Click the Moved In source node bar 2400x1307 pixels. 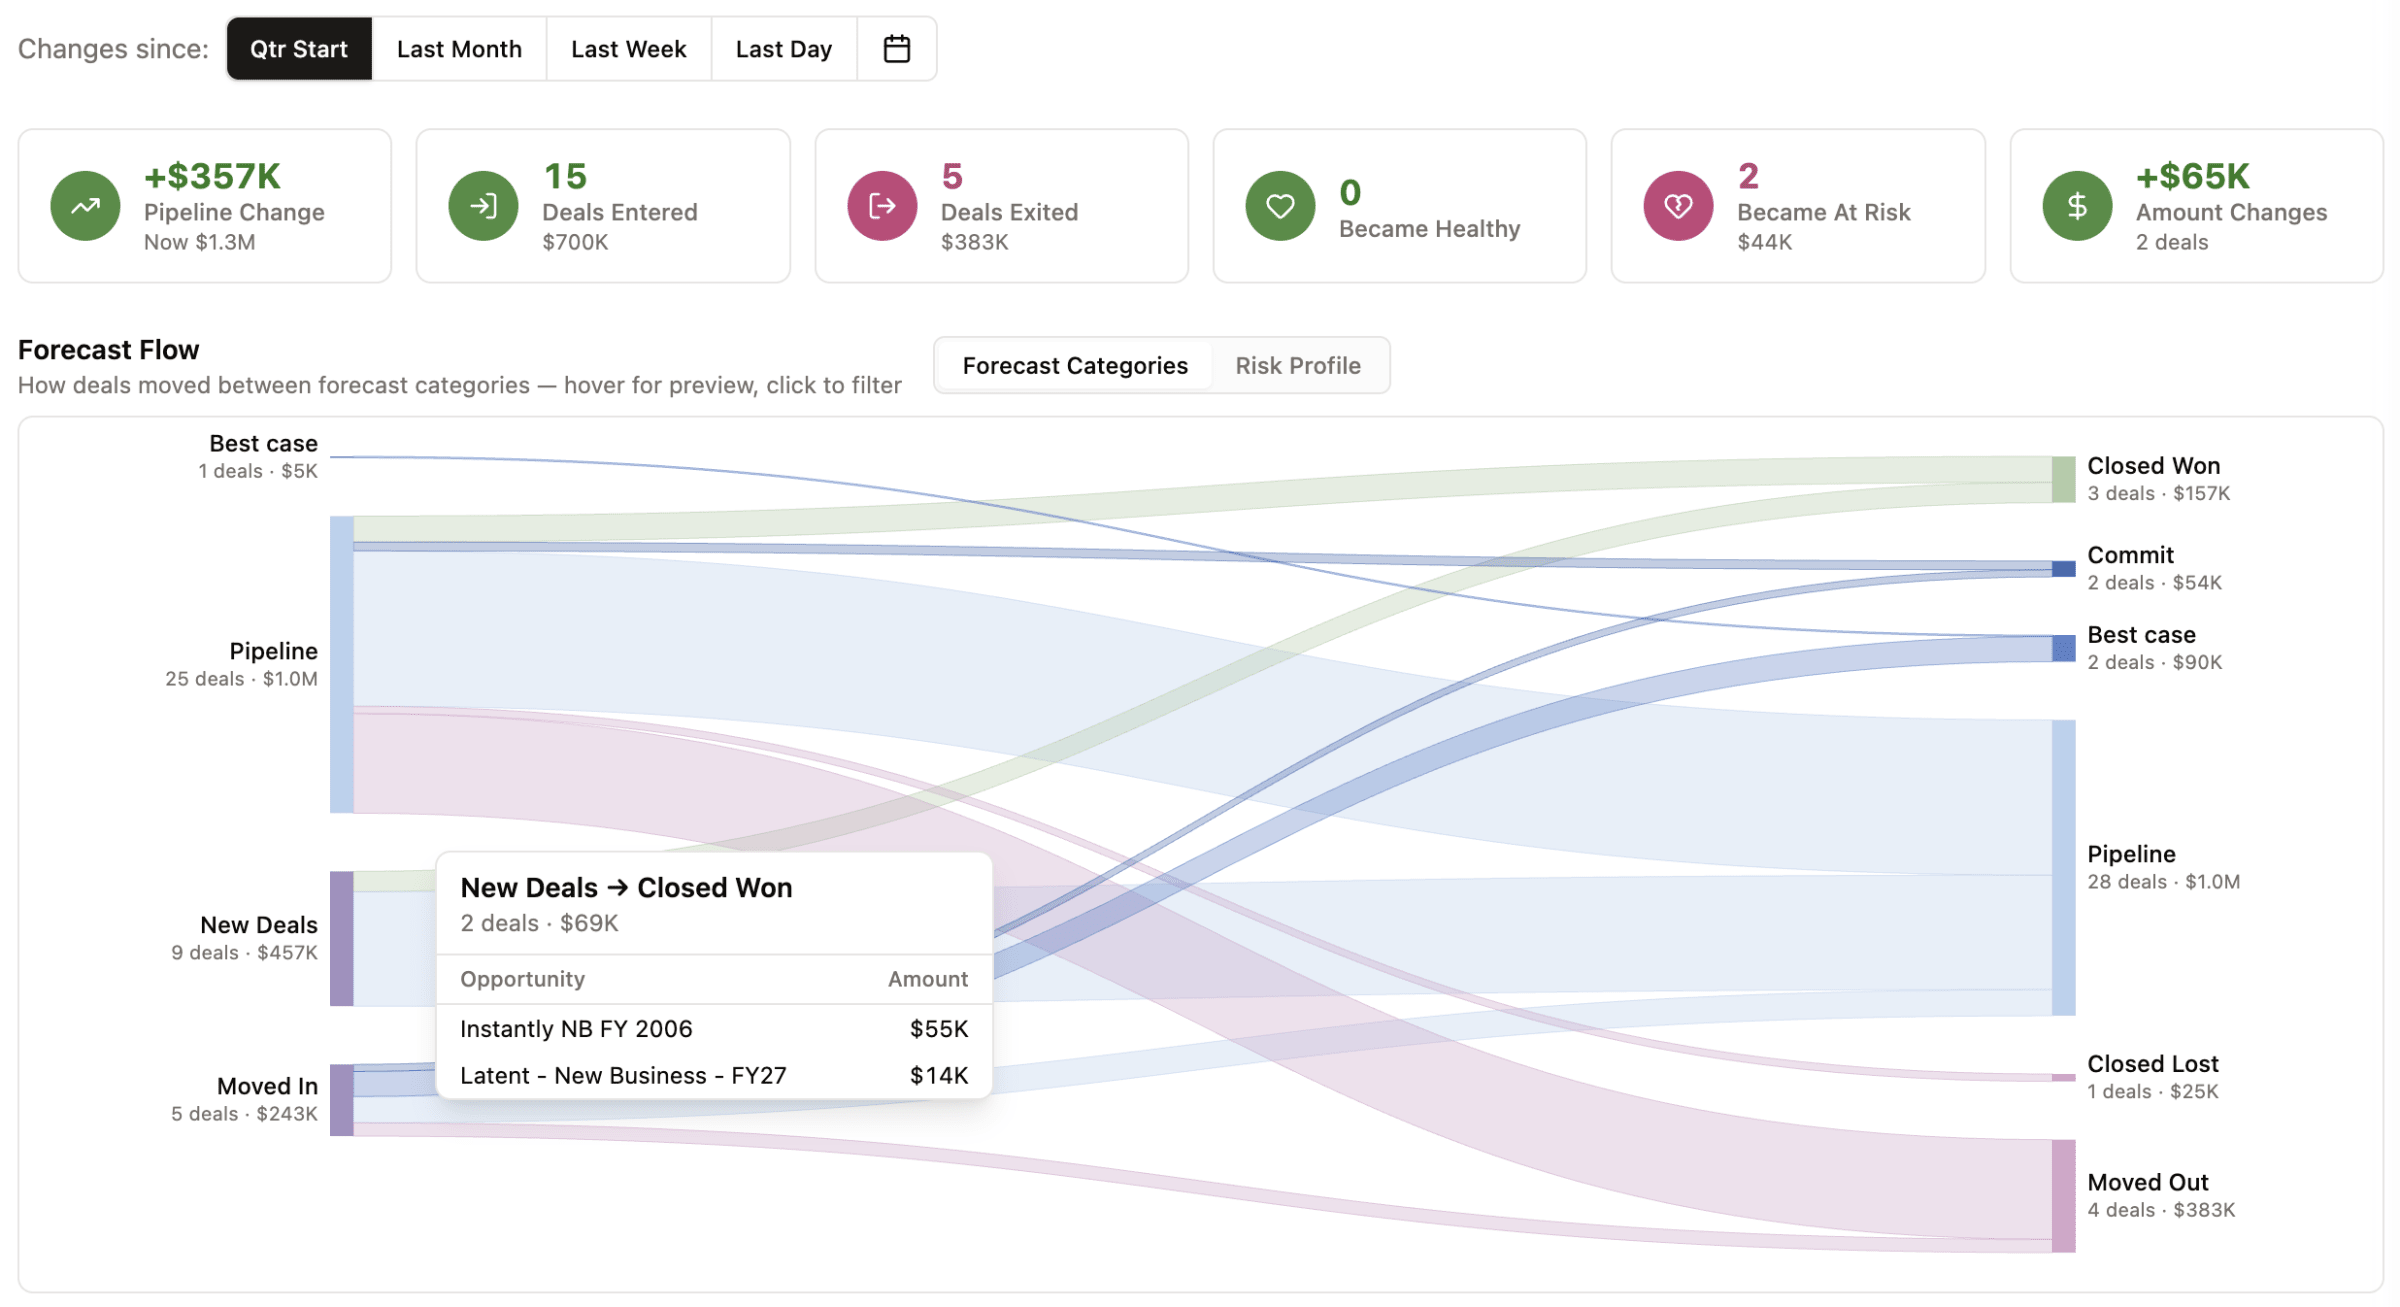point(341,1100)
